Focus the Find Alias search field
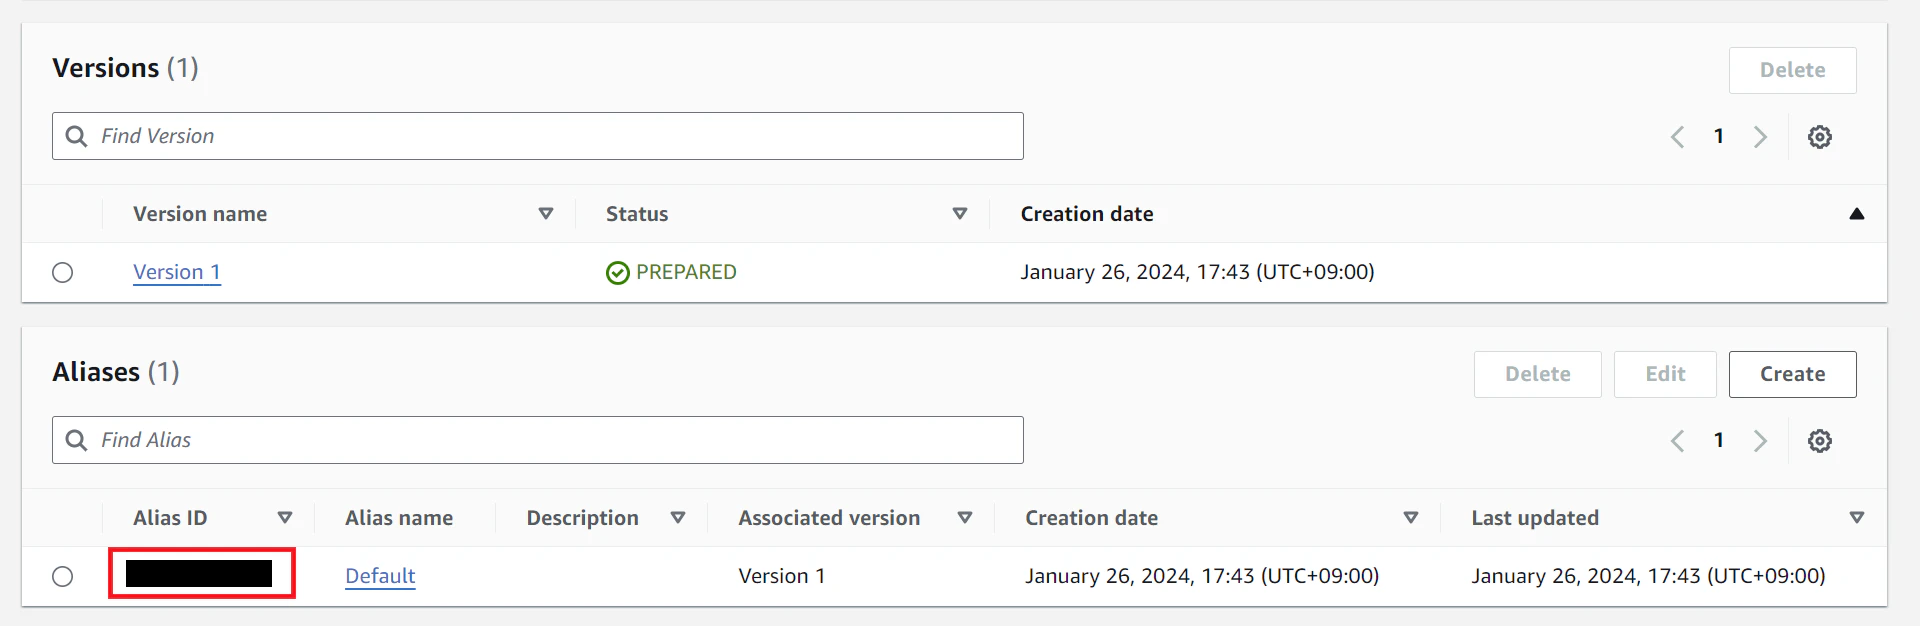 click(x=538, y=440)
